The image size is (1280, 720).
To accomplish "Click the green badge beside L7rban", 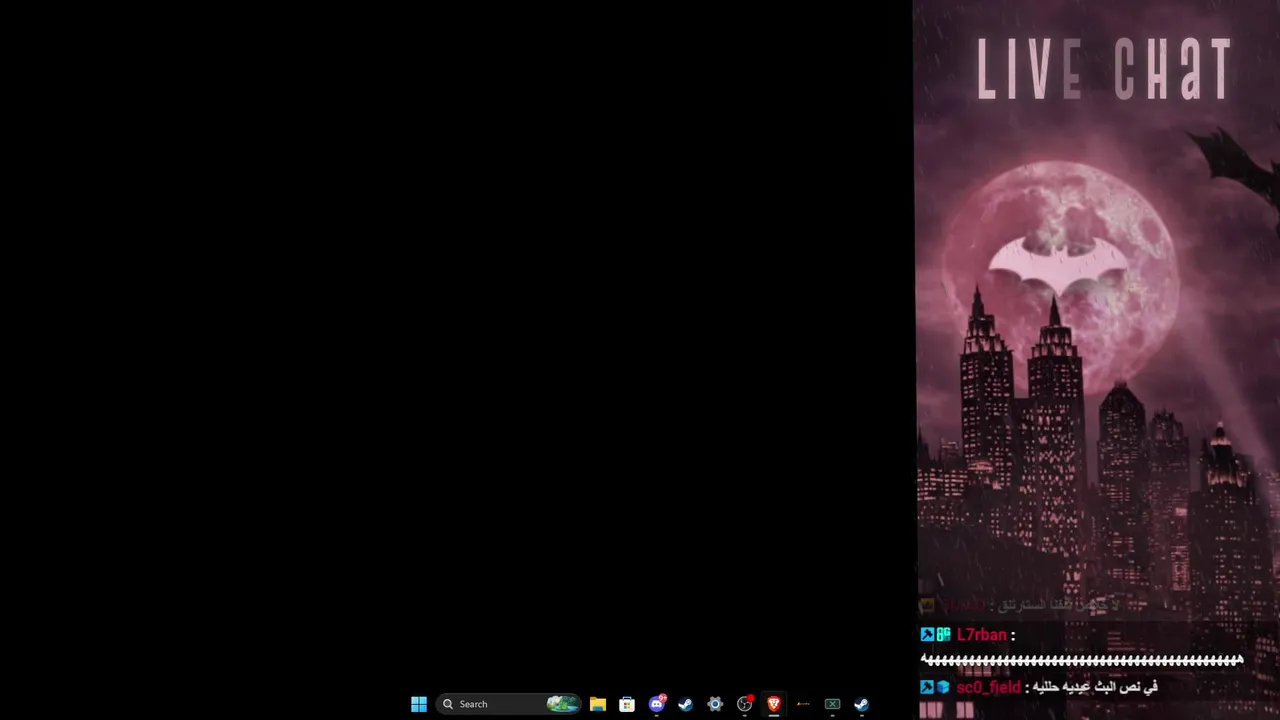I will [943, 635].
